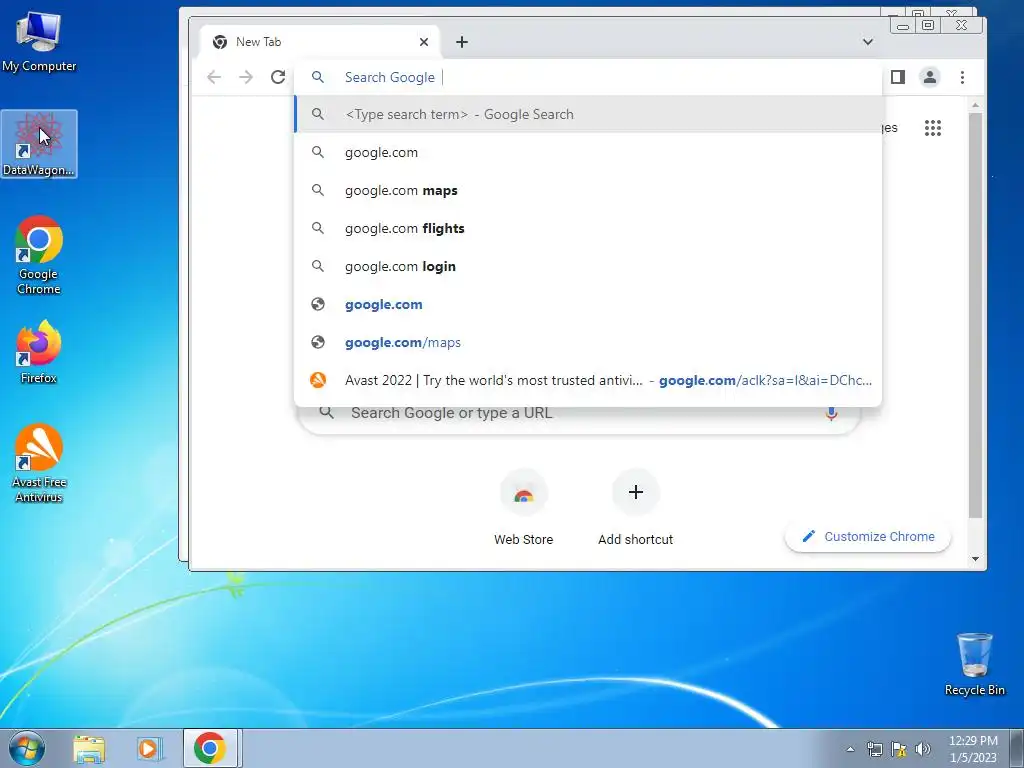Open the Windows Start button

pyautogui.click(x=26, y=748)
